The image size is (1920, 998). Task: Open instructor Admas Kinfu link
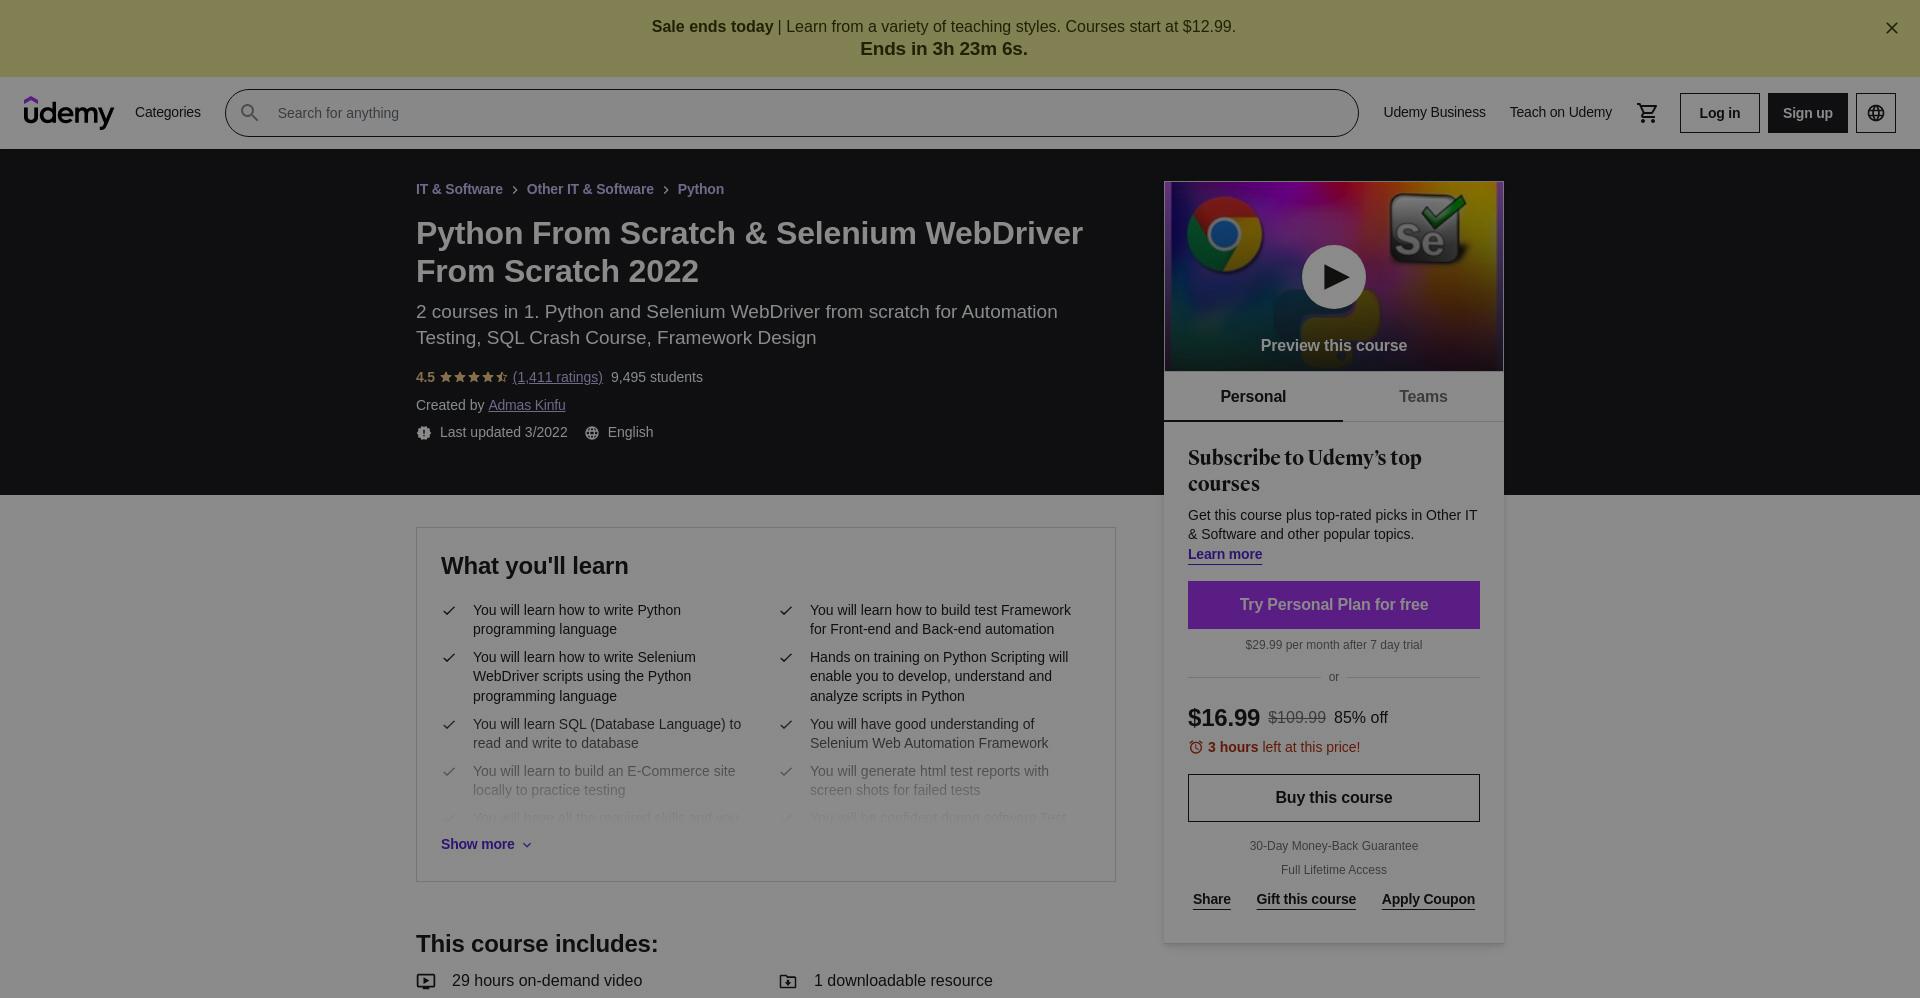point(526,405)
